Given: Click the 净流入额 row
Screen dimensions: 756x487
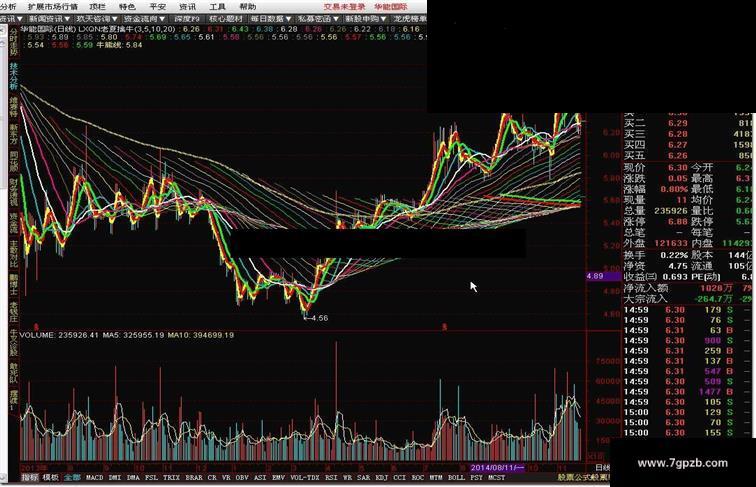Looking at the screenshot, I should [688, 288].
